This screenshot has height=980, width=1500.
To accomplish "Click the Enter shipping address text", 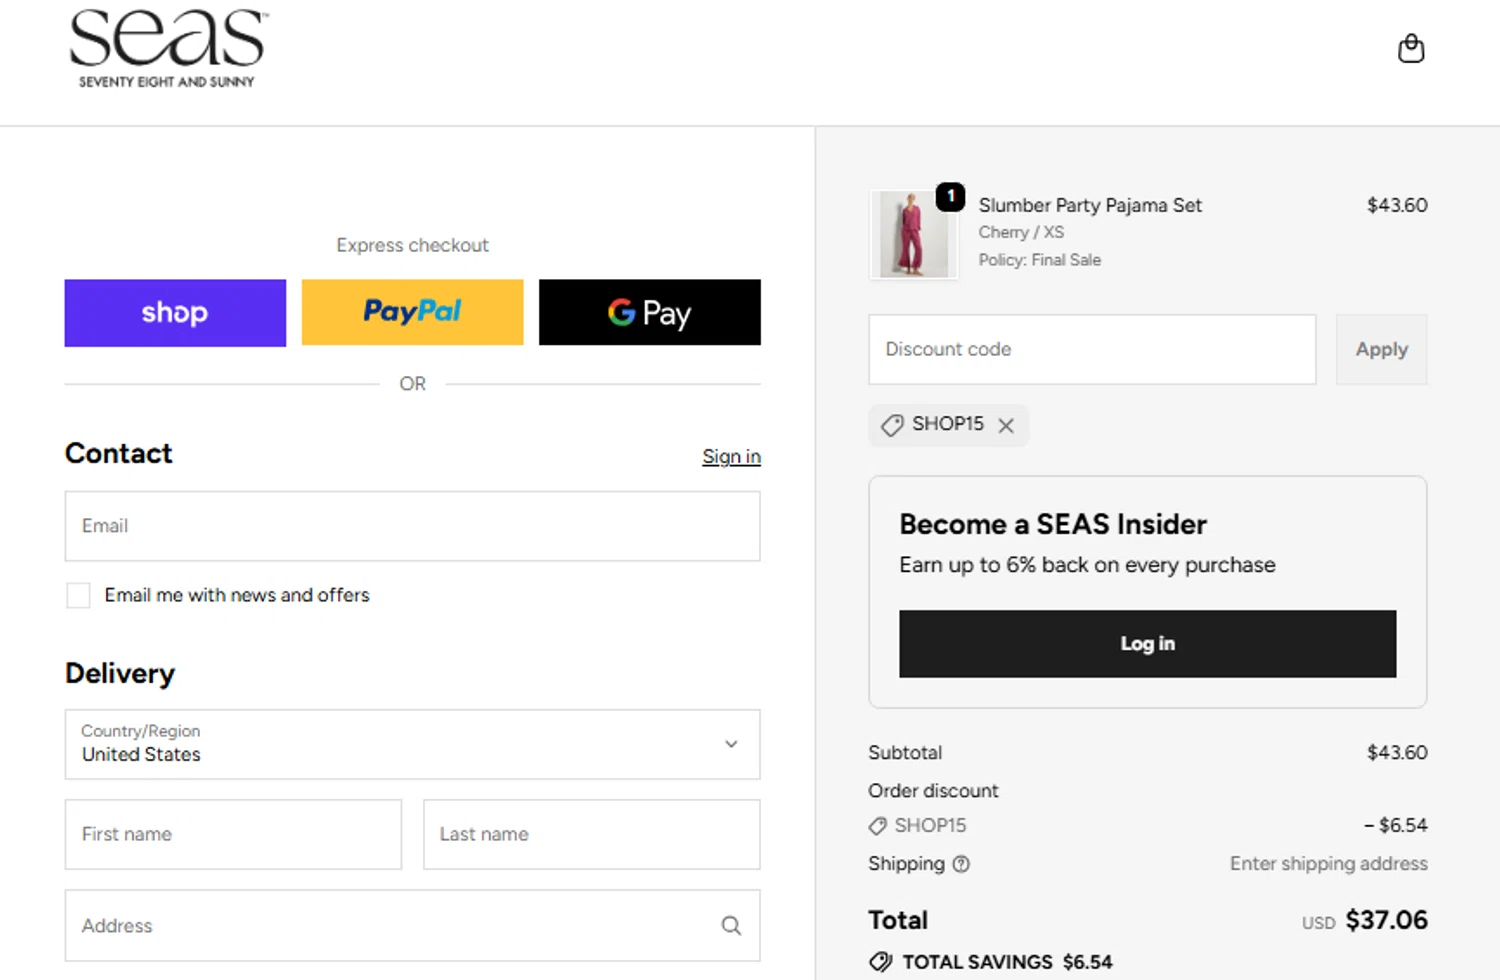I will point(1328,864).
